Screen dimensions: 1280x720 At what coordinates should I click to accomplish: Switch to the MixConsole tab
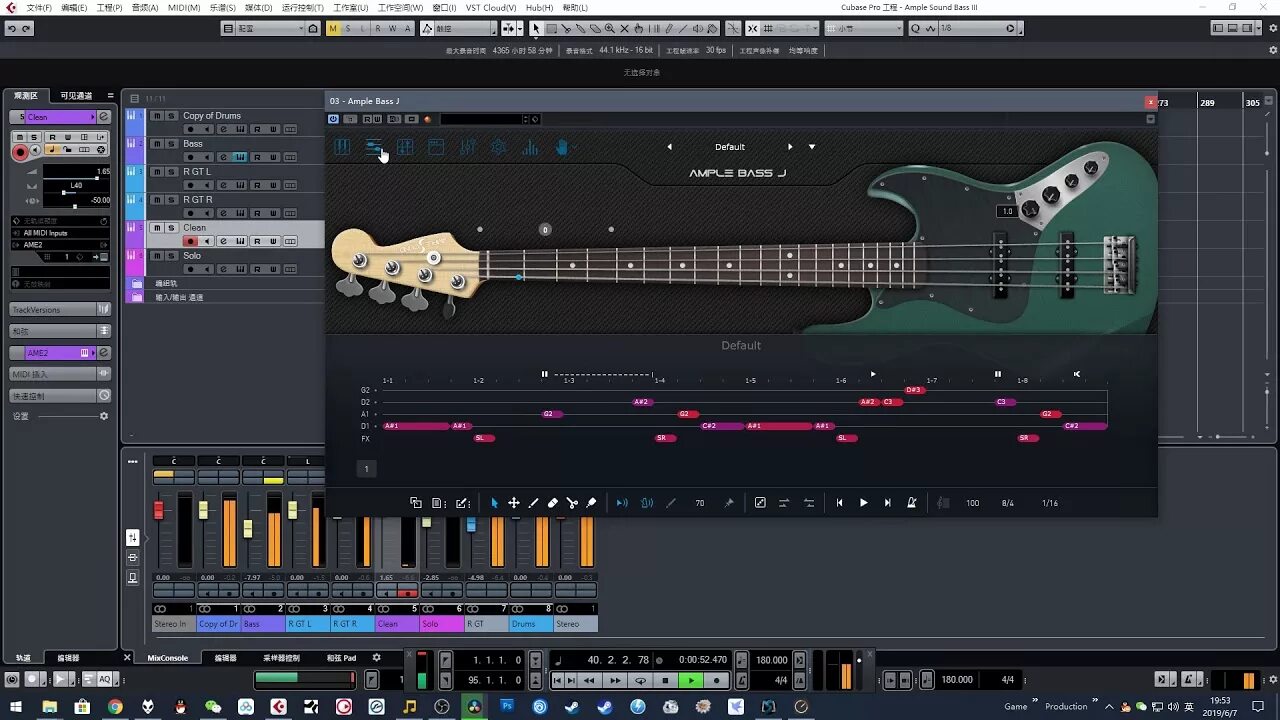click(x=167, y=658)
